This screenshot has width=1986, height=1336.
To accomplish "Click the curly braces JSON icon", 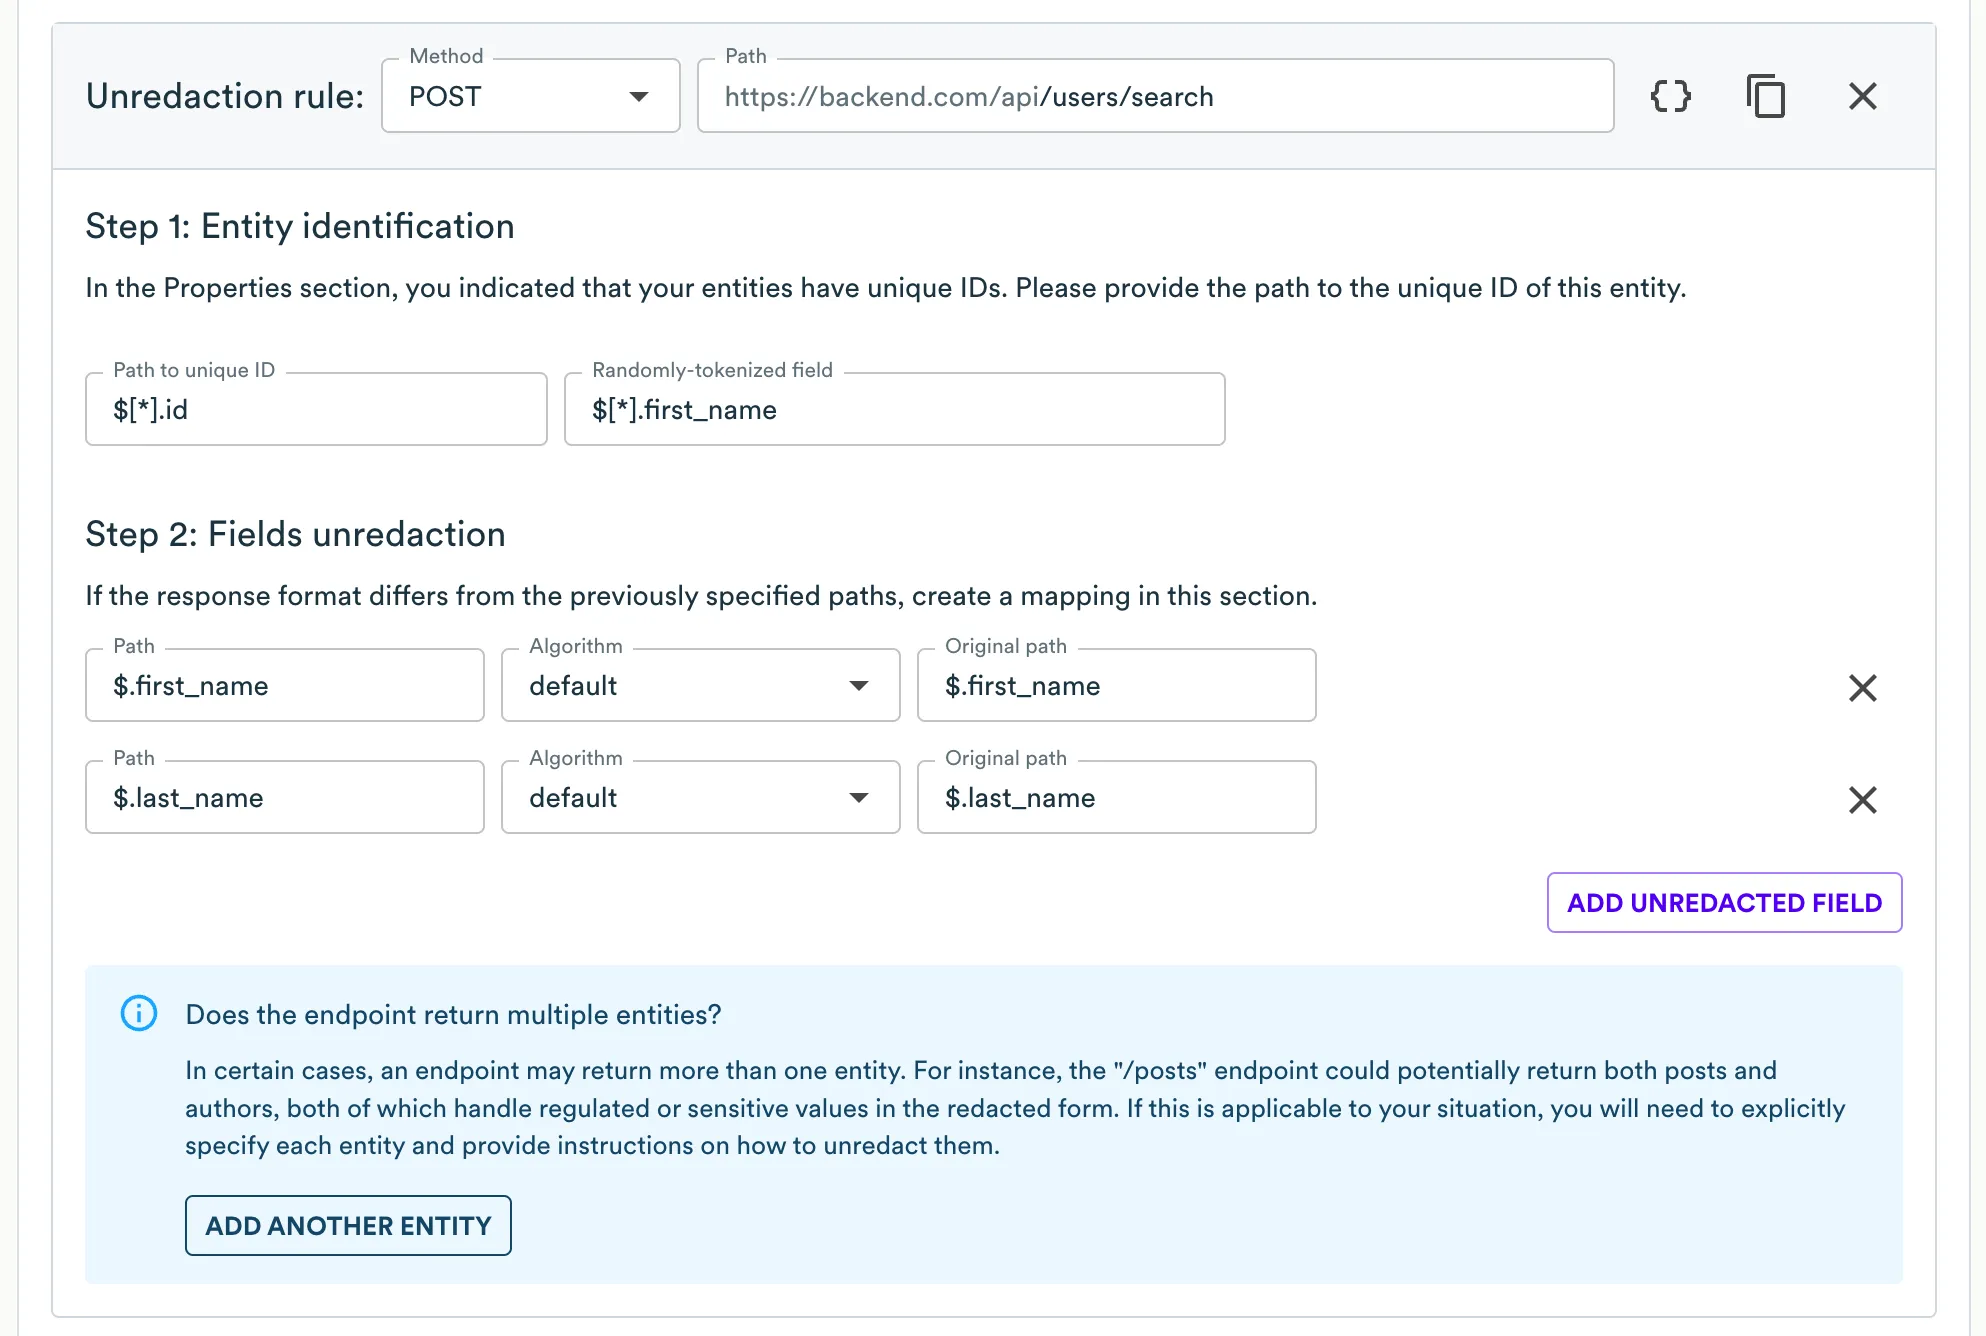I will point(1670,96).
